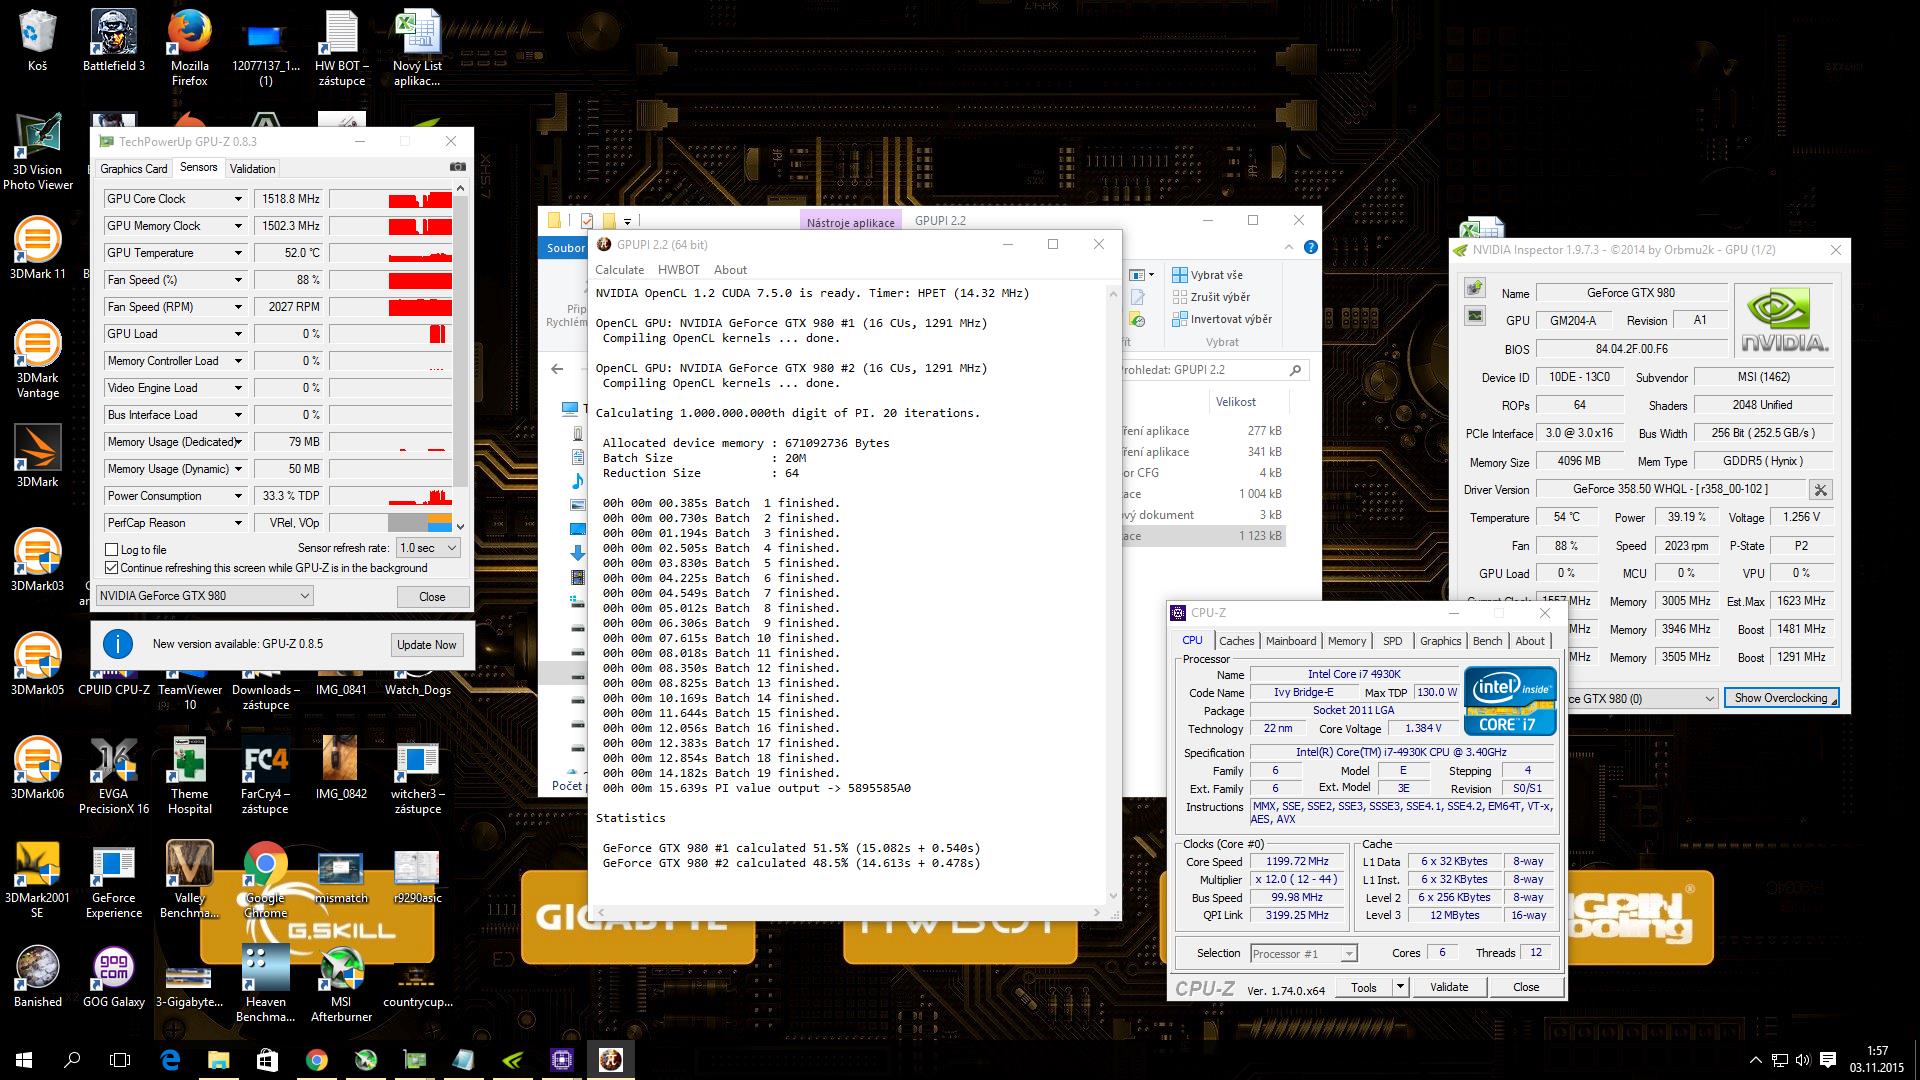Open Action Center notifications icon

(1828, 1060)
